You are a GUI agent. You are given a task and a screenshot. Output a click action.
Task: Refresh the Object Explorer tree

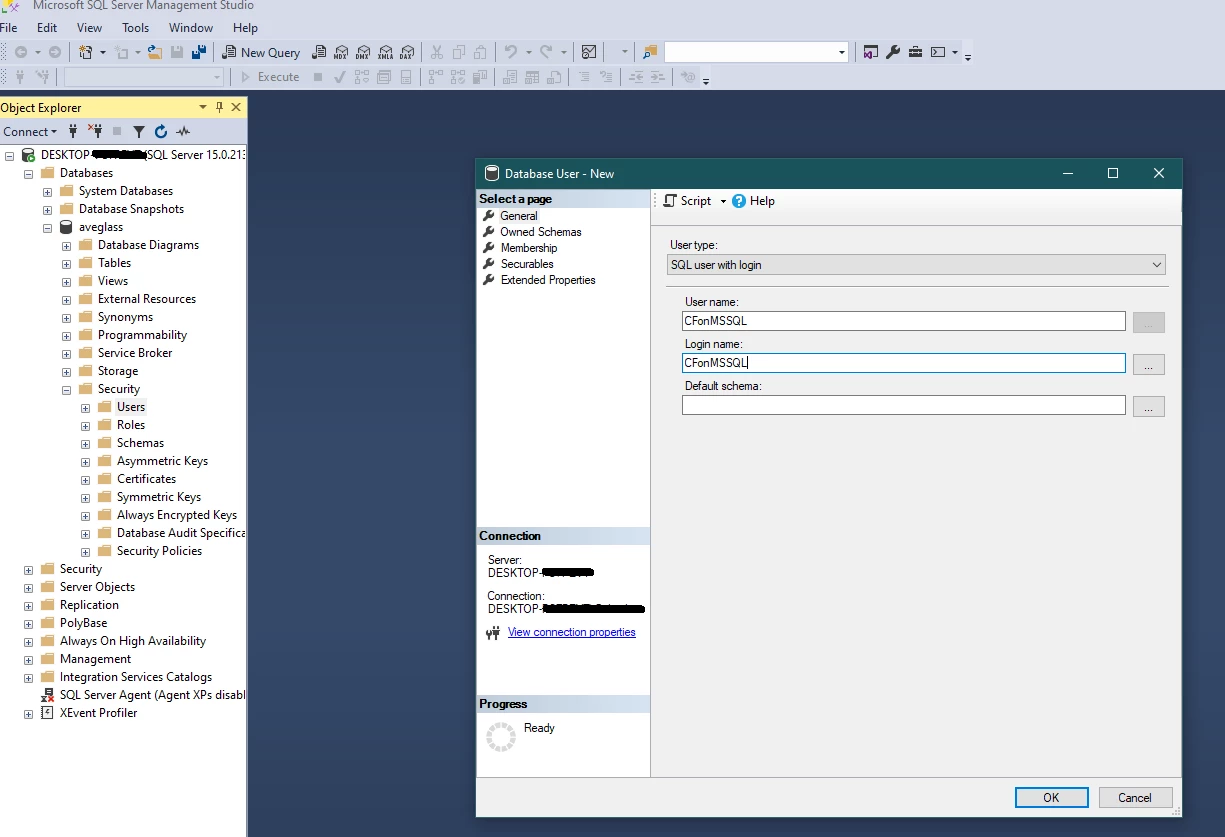(x=160, y=131)
